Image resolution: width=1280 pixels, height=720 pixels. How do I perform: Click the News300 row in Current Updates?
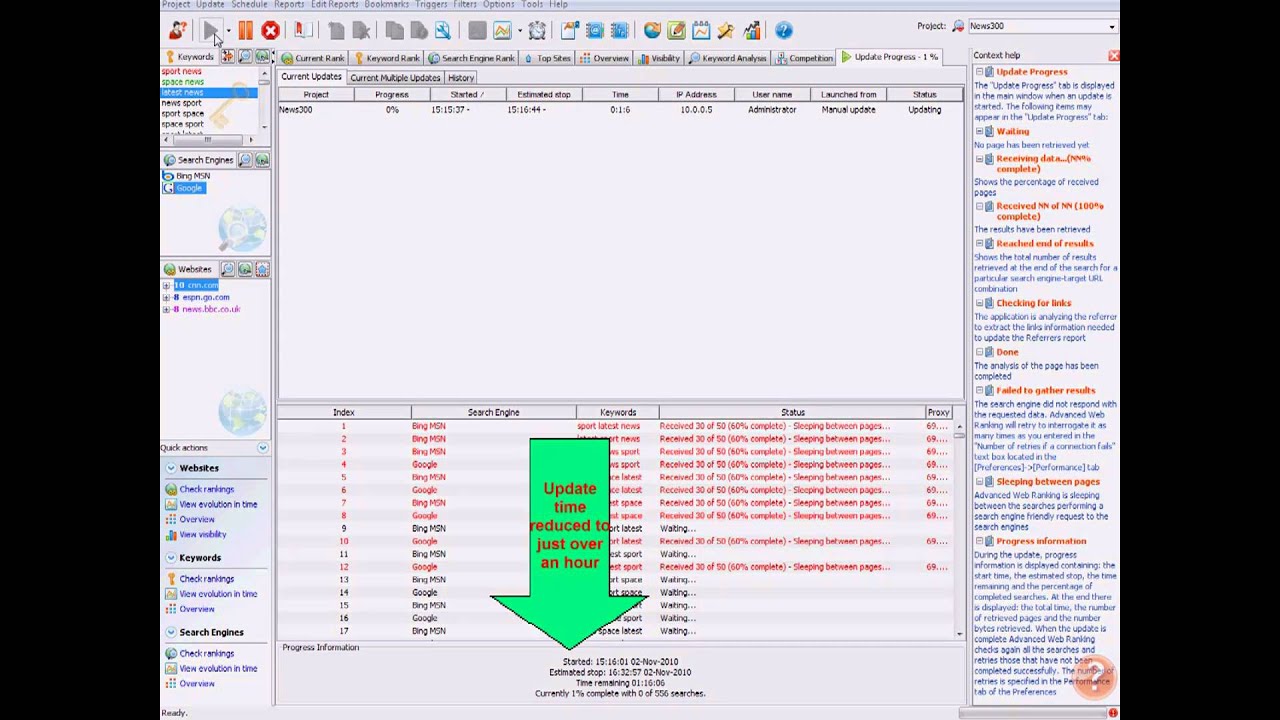[620, 110]
